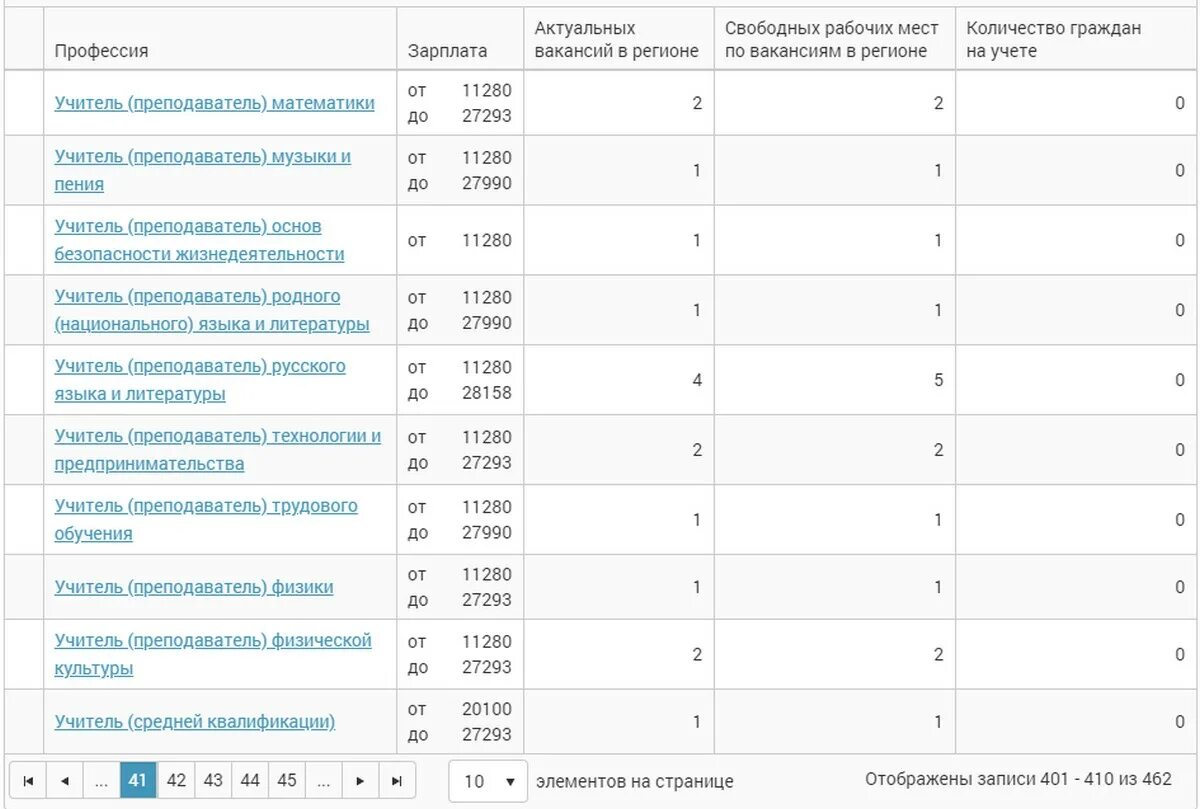
Task: Click the 'элементов на странице' label
Action: coord(635,781)
